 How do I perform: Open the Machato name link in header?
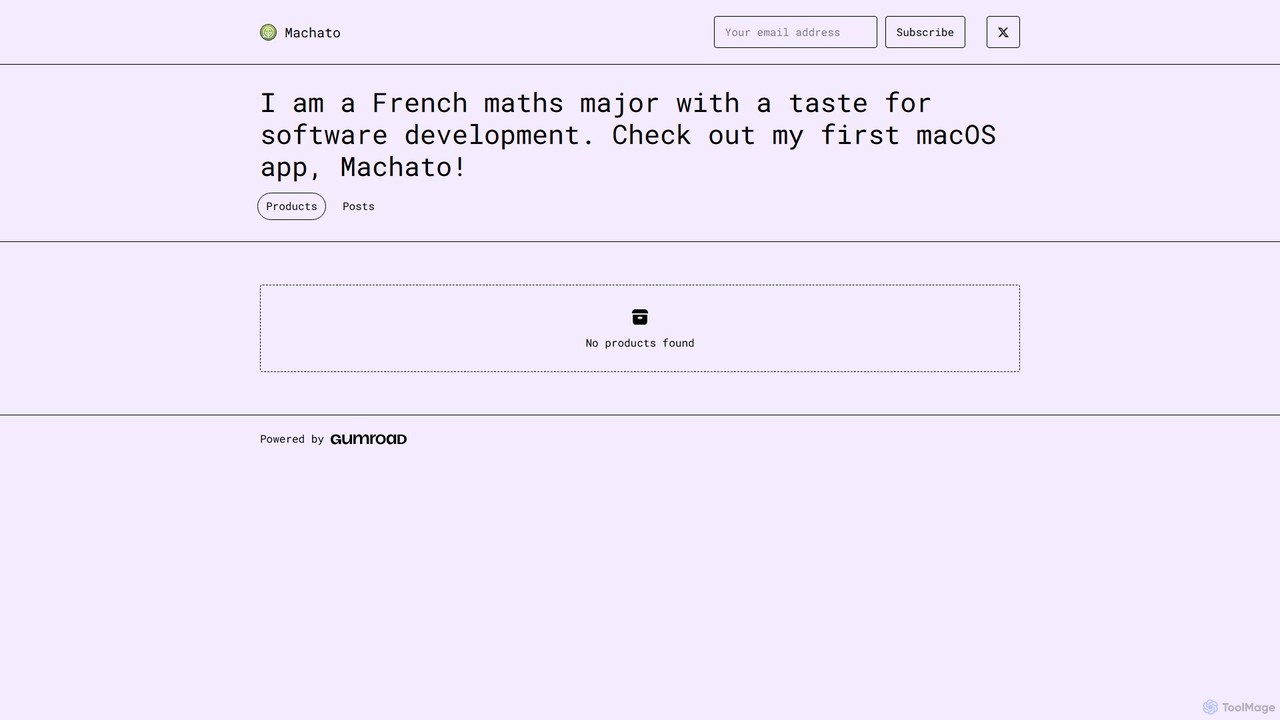[312, 33]
